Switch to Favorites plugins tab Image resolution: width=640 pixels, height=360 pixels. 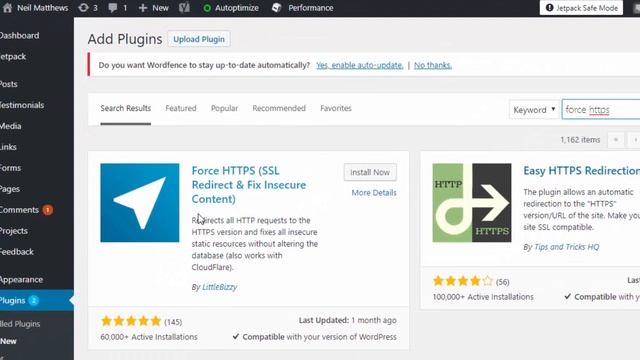coord(336,108)
